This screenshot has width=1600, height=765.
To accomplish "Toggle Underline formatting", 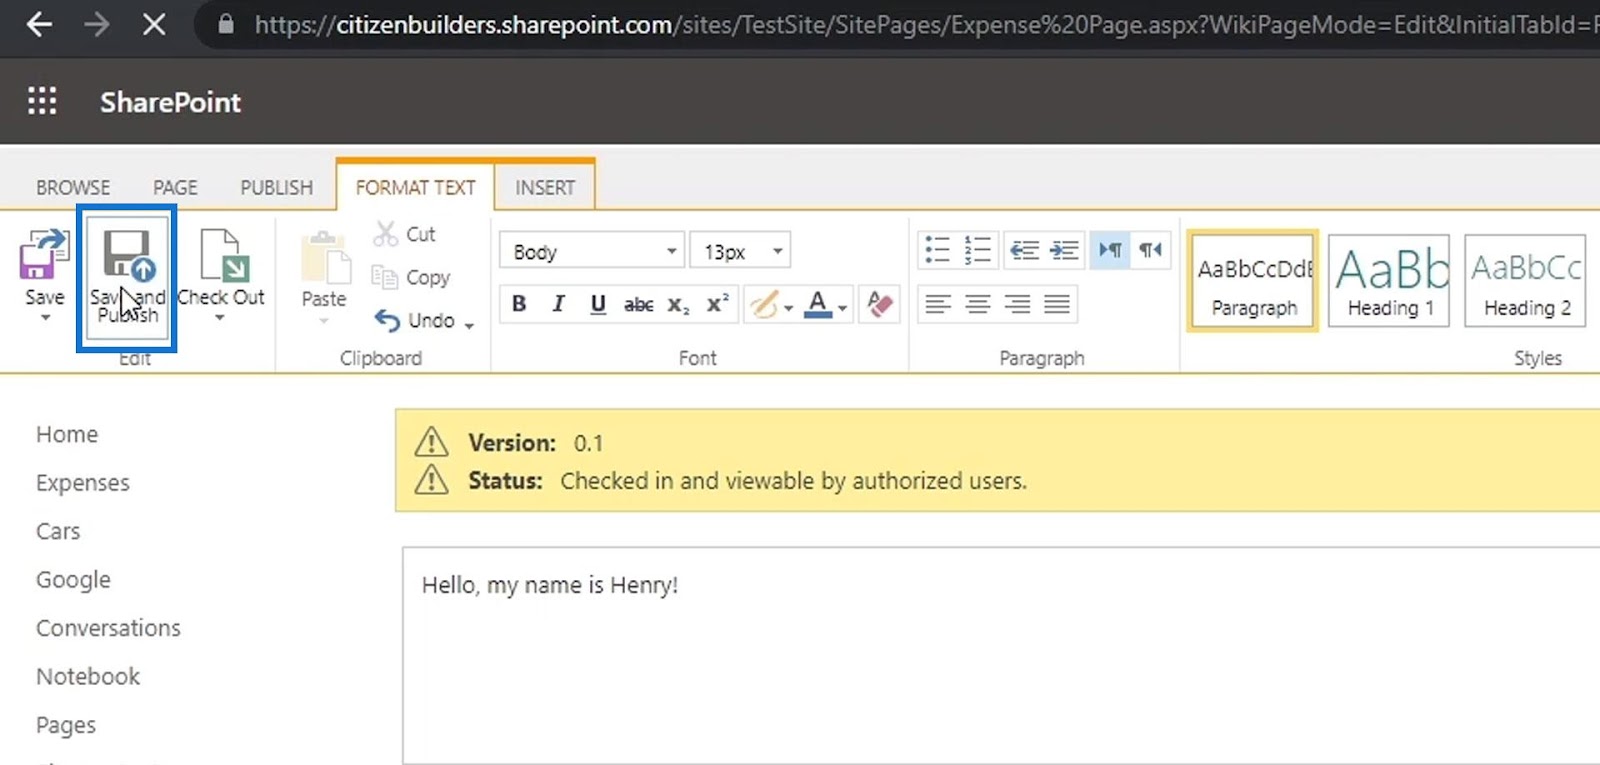I will click(598, 304).
